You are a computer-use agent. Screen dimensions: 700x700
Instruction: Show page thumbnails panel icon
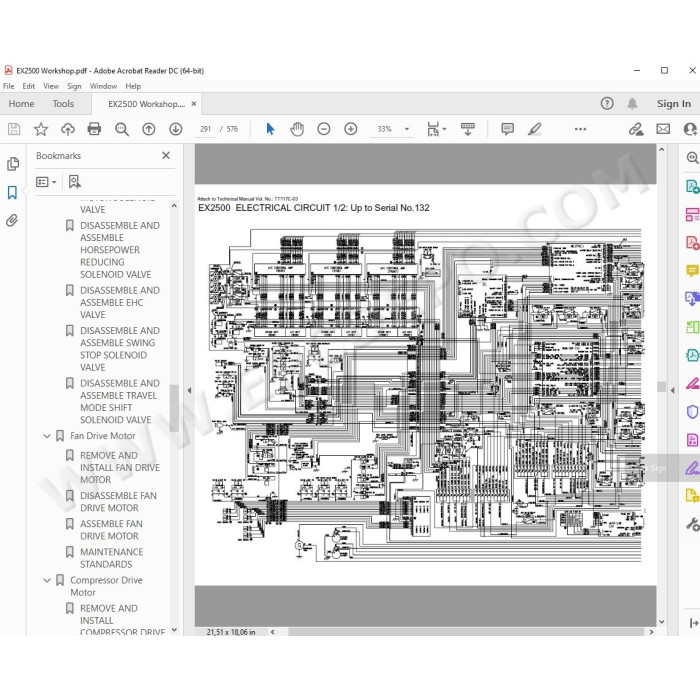[13, 164]
